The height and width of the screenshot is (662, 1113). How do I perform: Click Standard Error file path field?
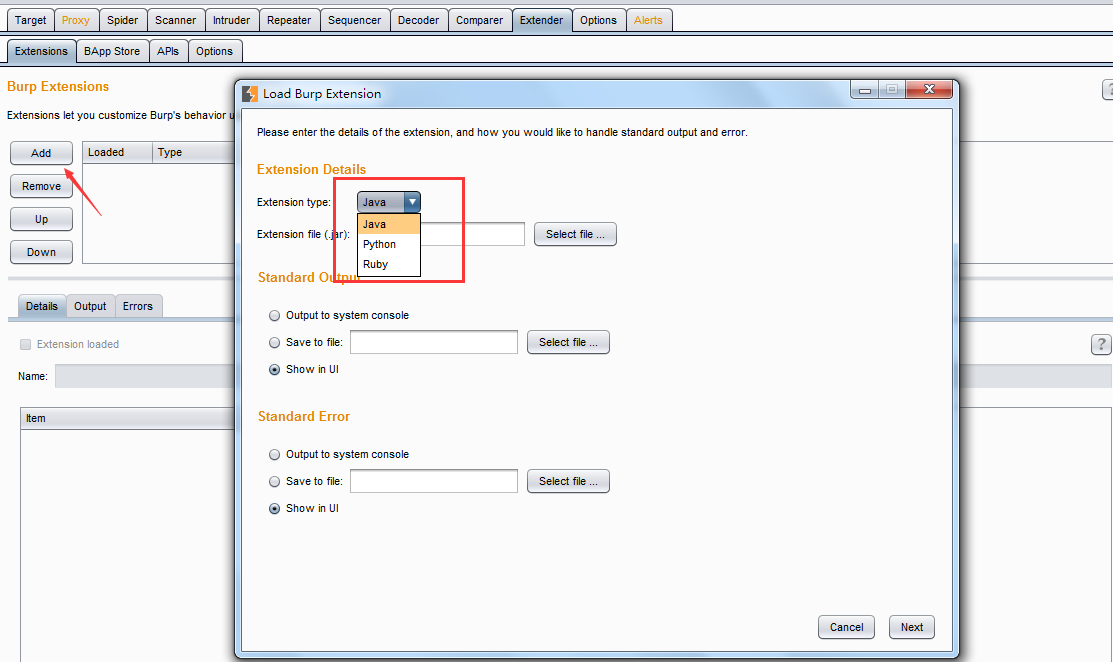point(434,481)
